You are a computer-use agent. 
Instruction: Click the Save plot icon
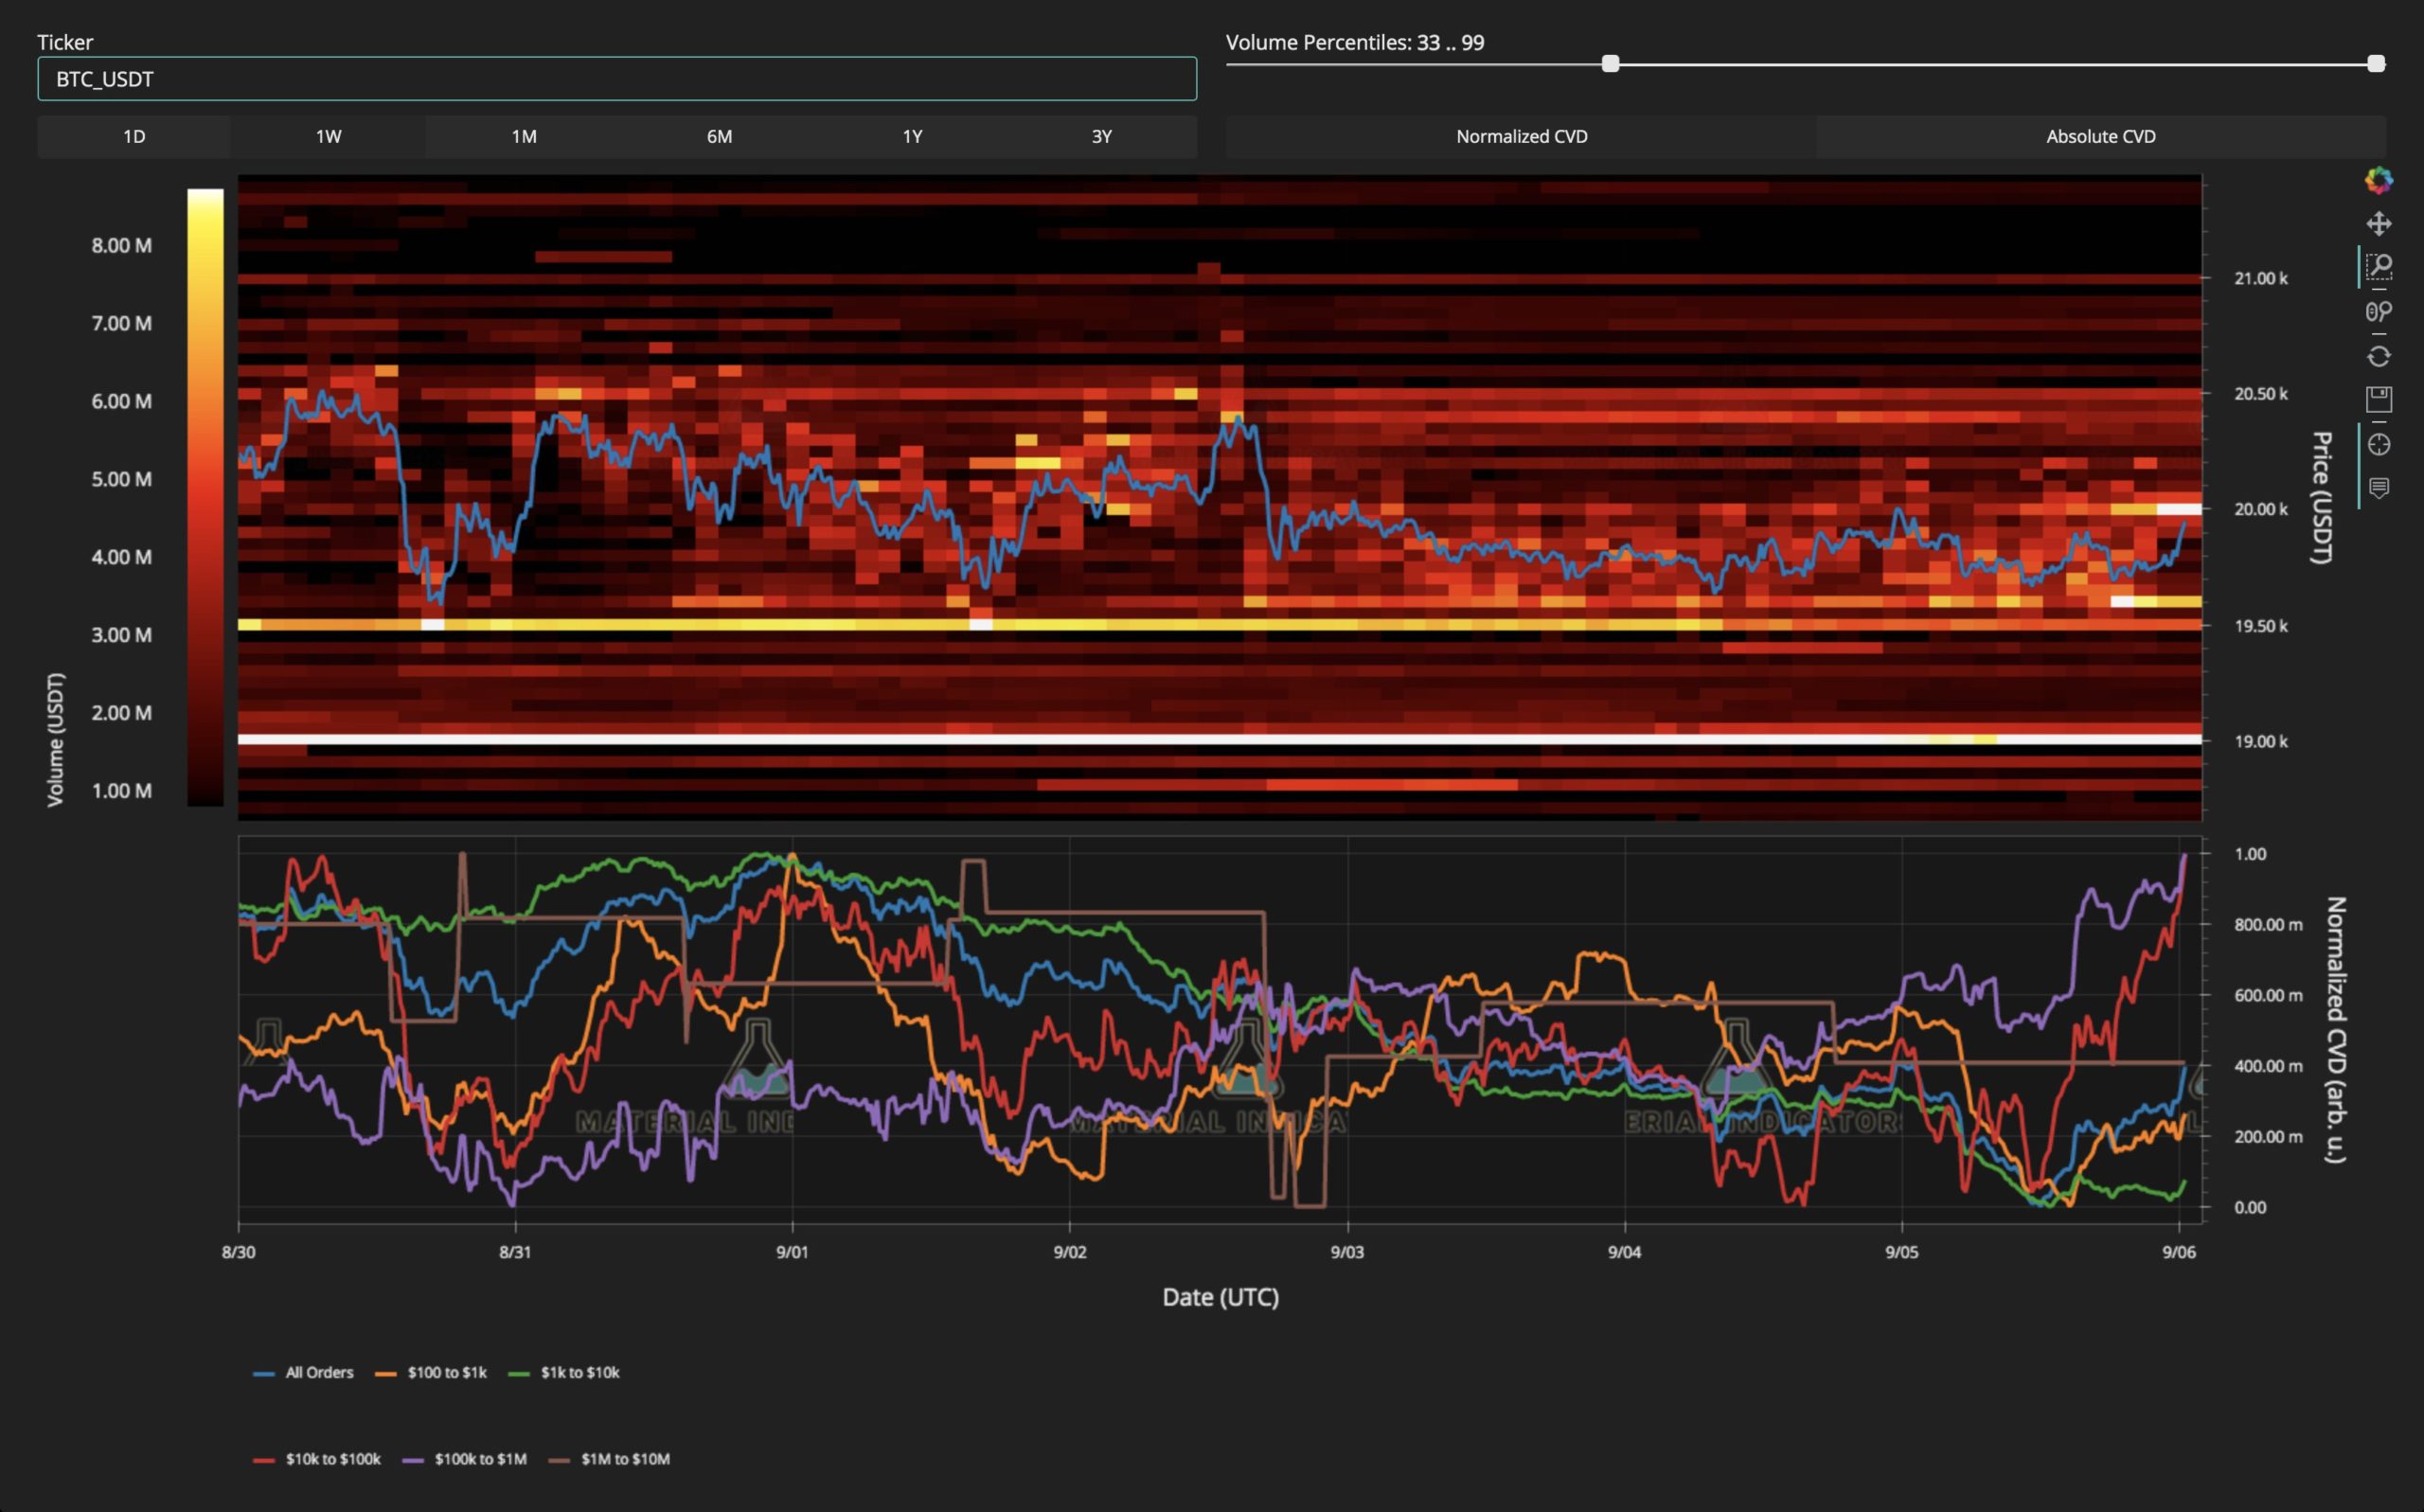[2379, 399]
